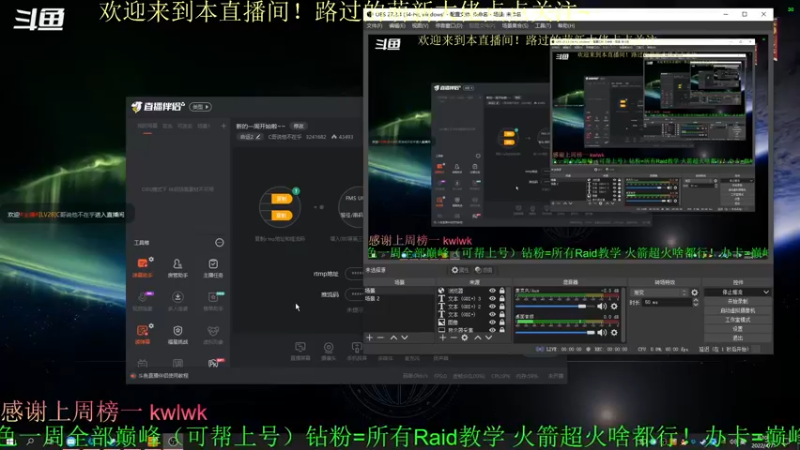Toggle the lock on the 图像 source

pyautogui.click(x=502, y=322)
